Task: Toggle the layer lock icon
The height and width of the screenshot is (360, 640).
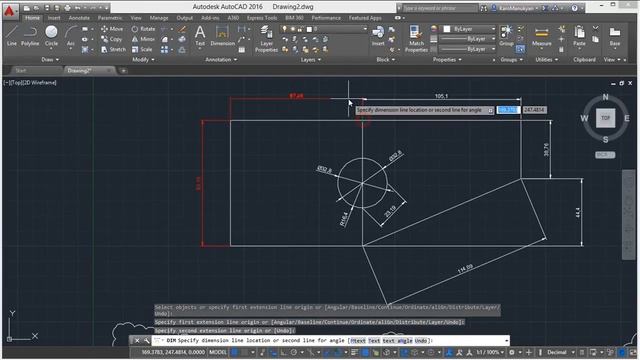Action: (x=300, y=29)
